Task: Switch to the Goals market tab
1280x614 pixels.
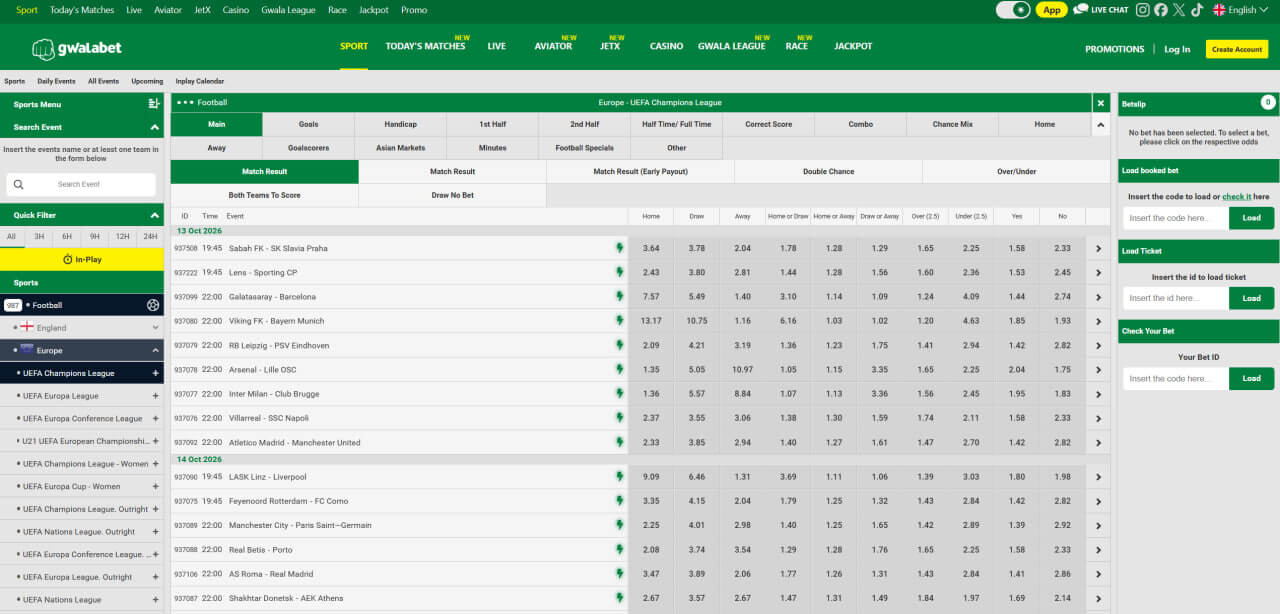Action: pos(308,124)
